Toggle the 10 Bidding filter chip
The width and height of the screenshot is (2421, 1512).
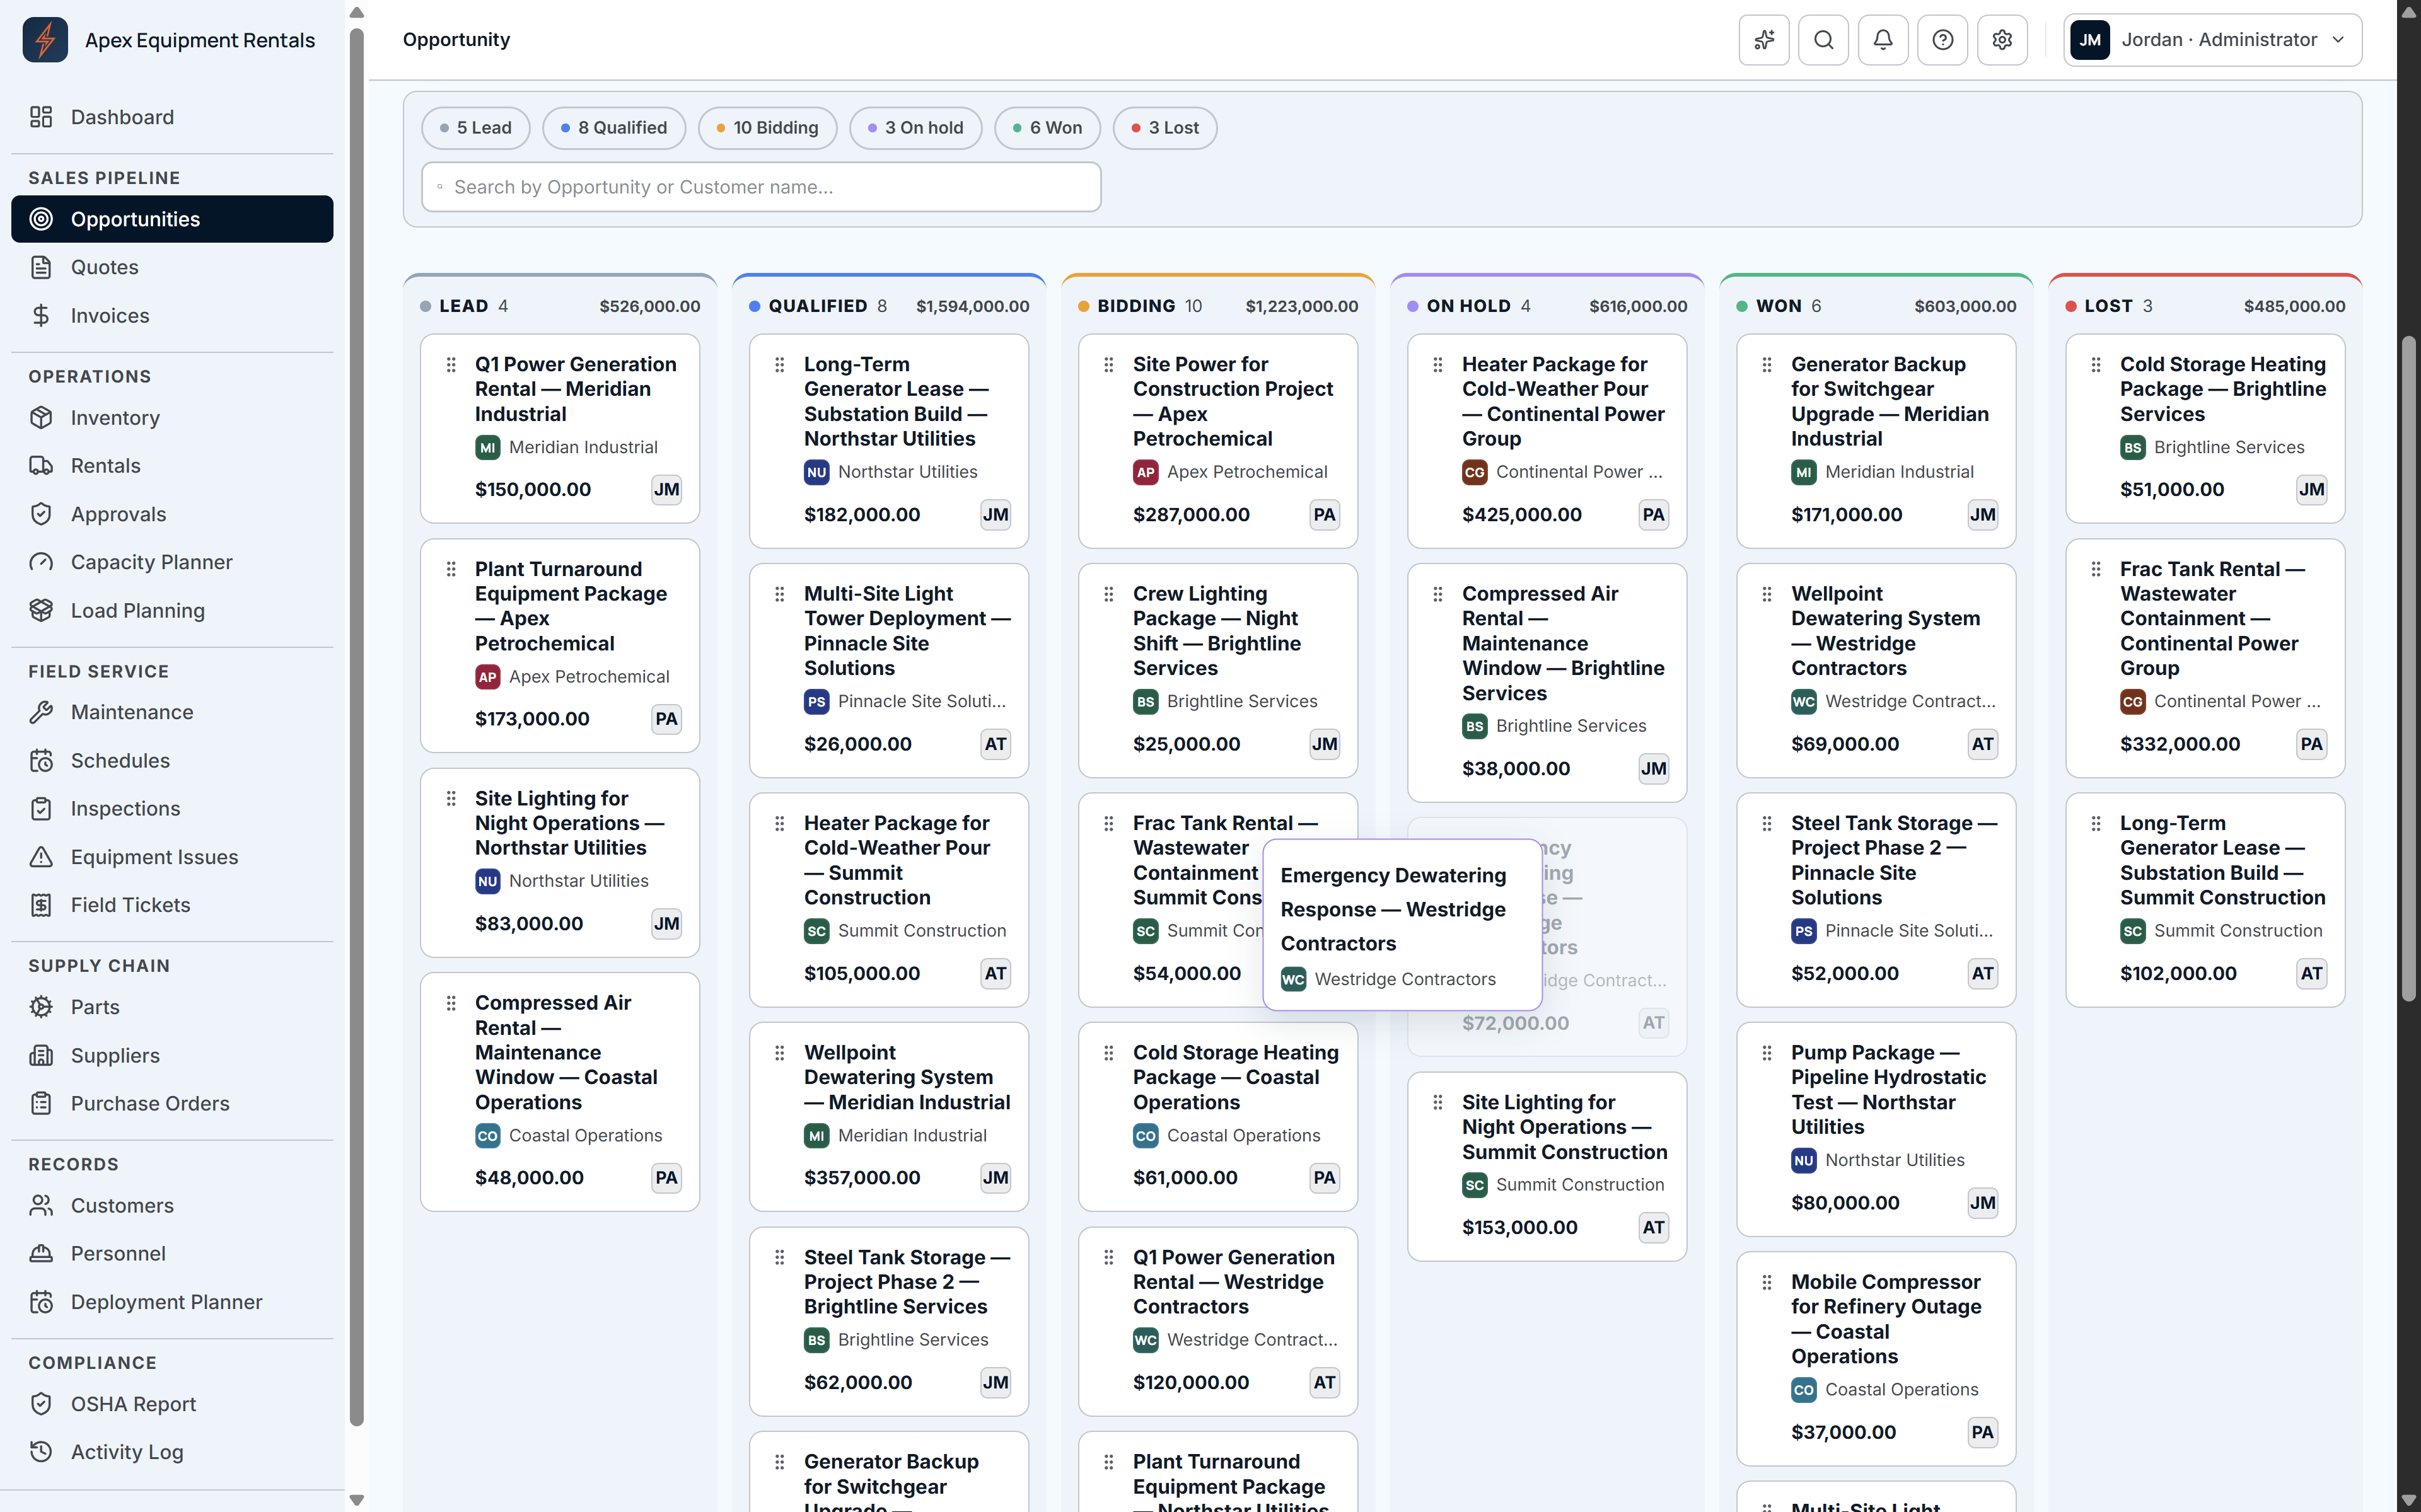(767, 128)
